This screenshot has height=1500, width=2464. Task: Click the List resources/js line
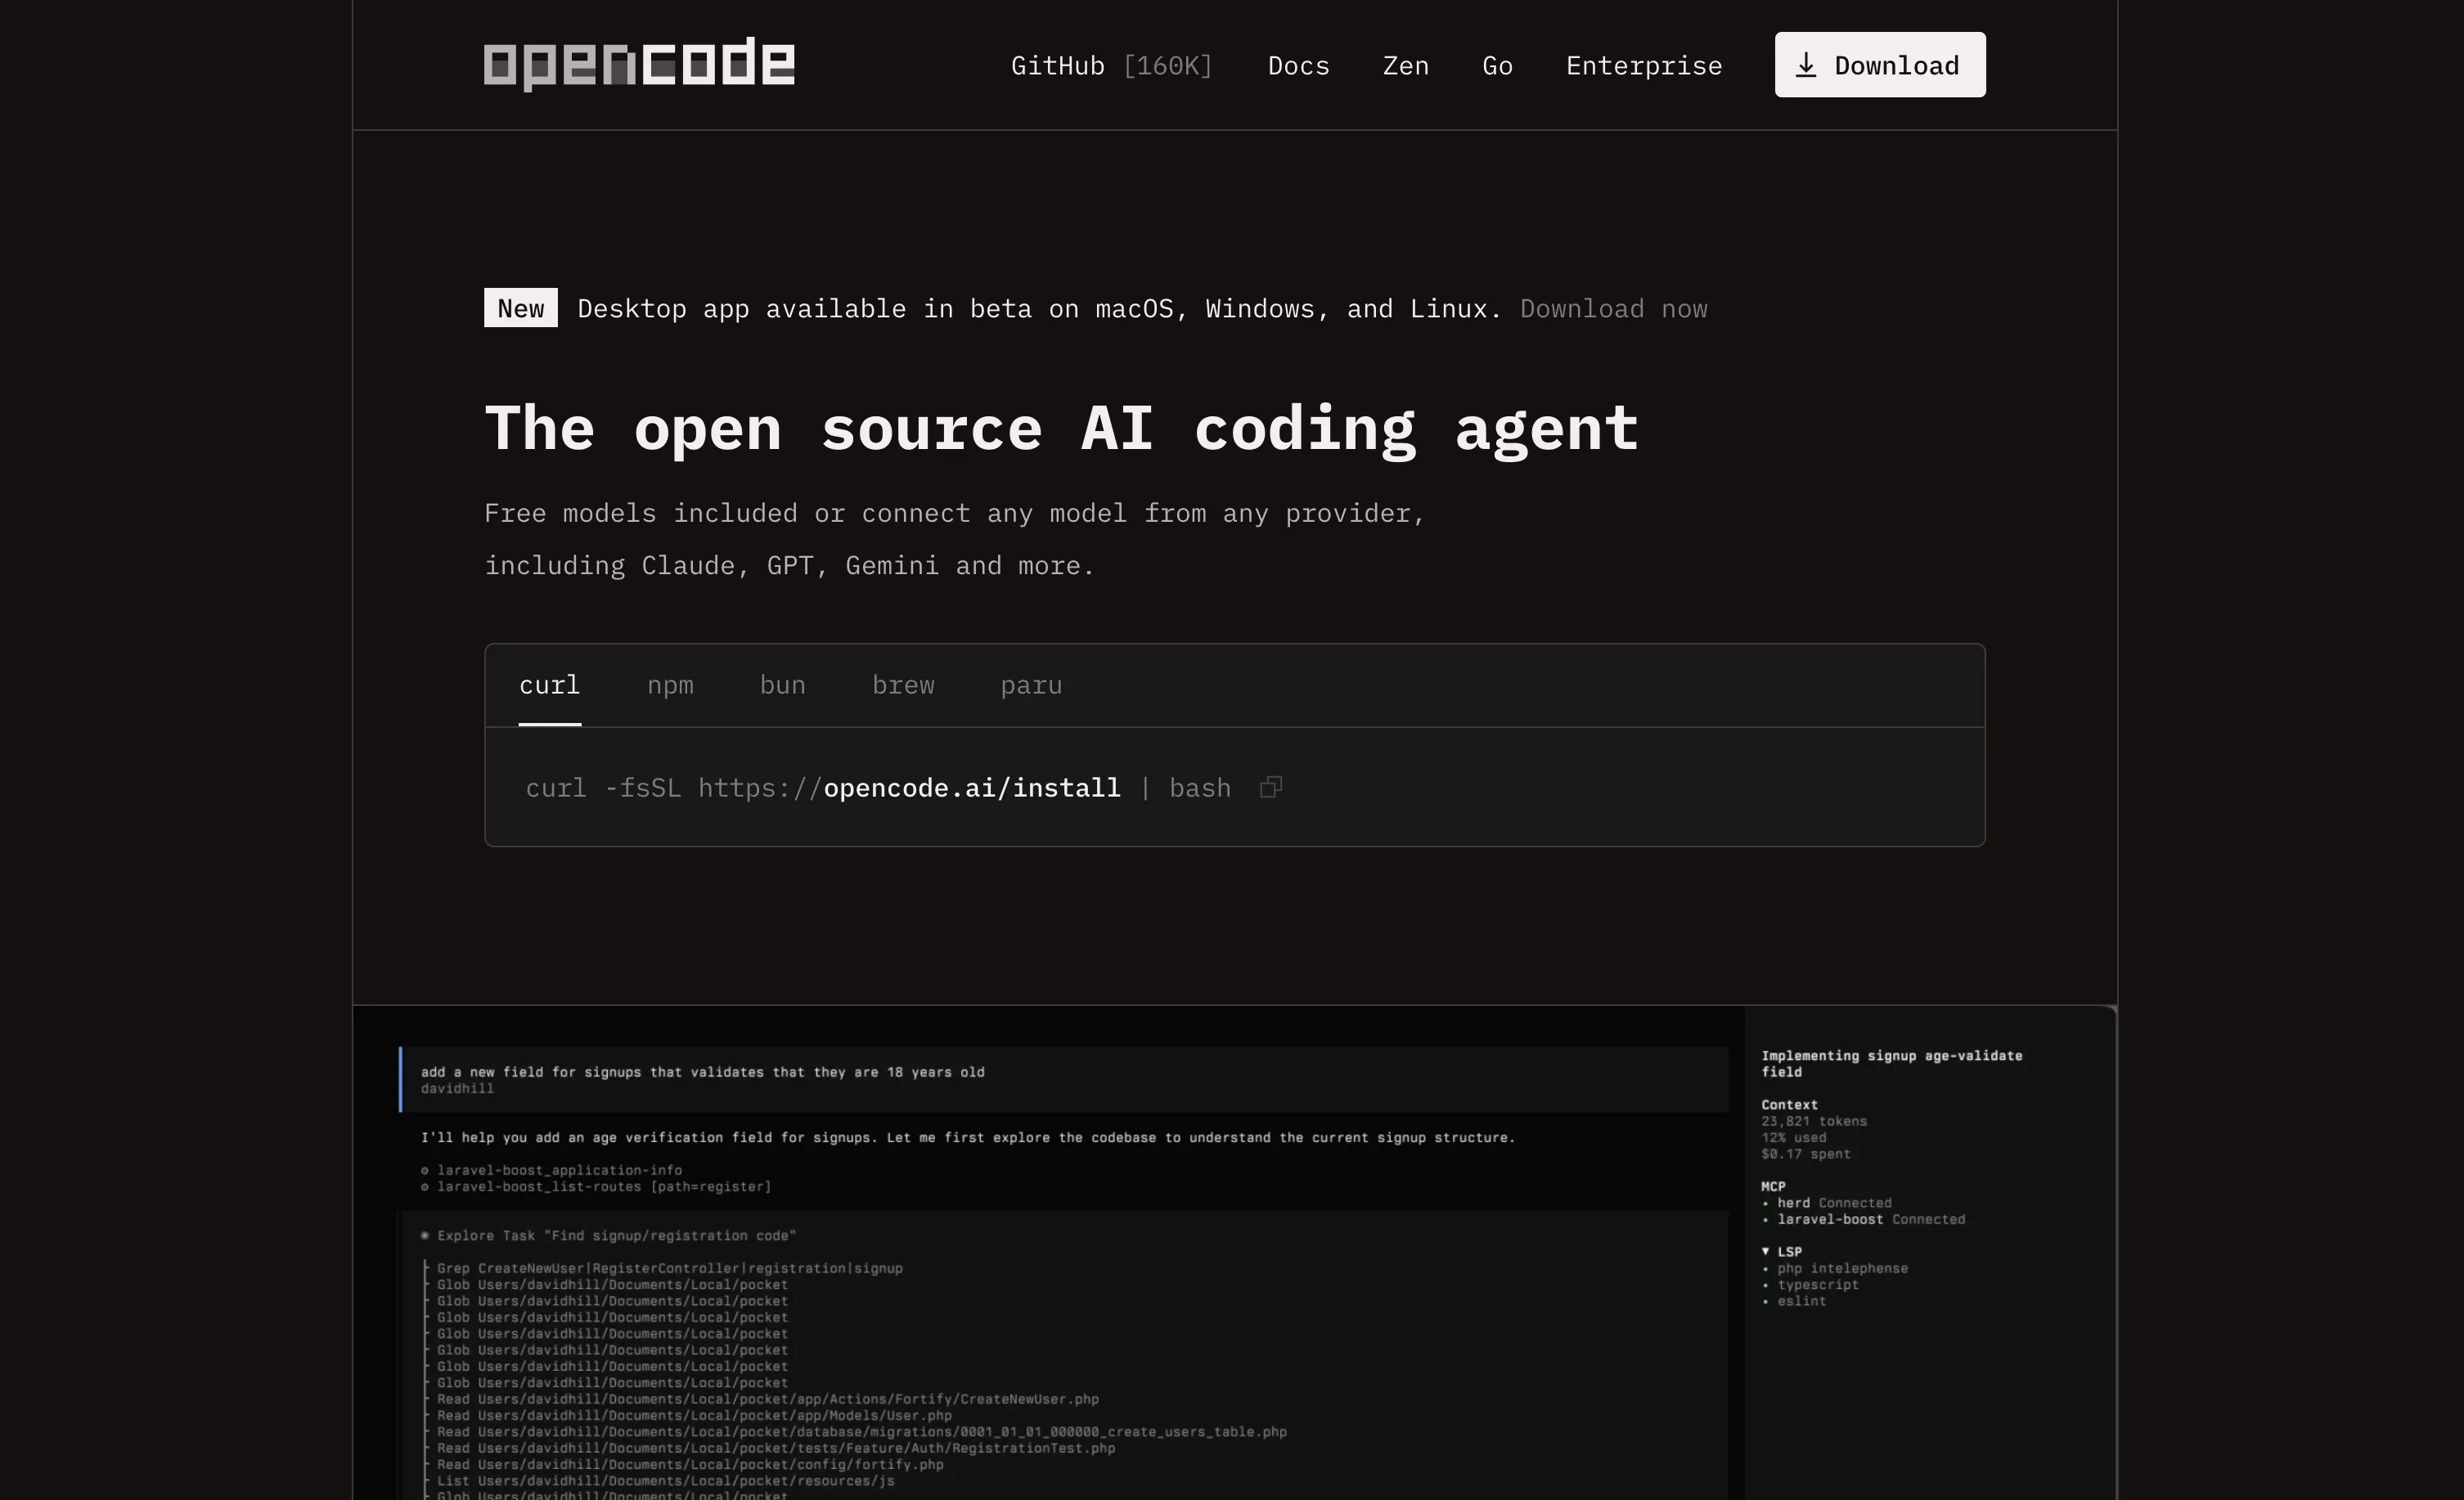click(x=665, y=1481)
